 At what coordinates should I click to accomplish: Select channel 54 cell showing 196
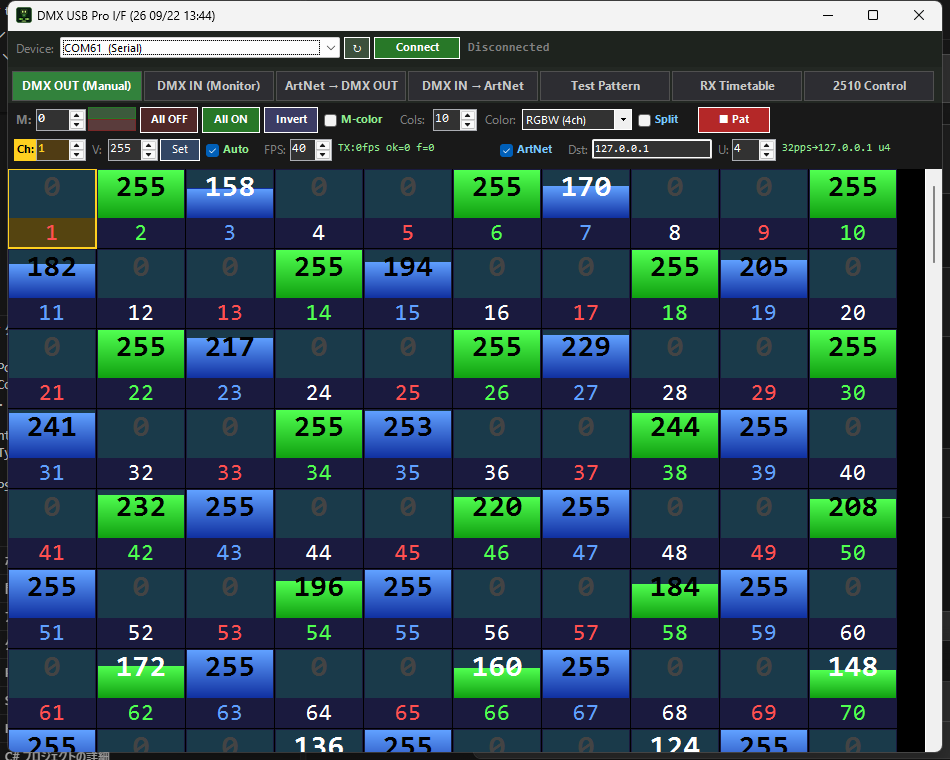tap(319, 609)
